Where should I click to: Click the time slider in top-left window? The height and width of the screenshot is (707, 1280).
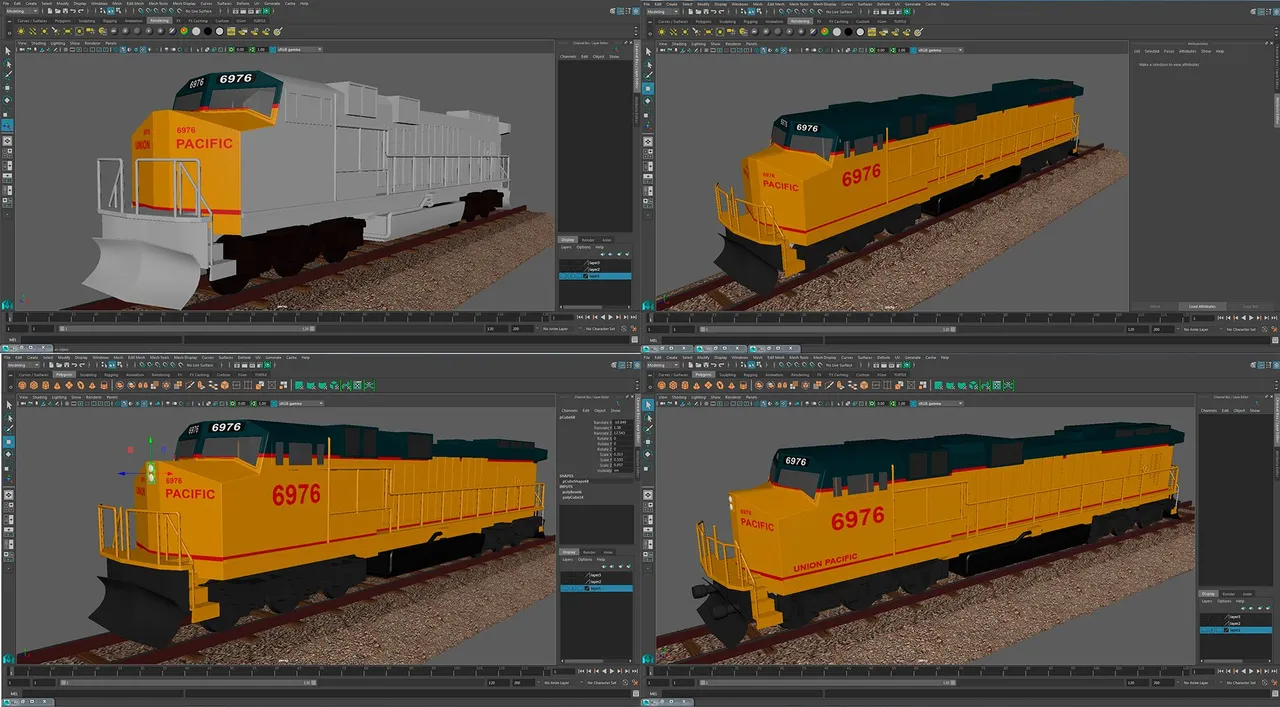pyautogui.click(x=278, y=317)
